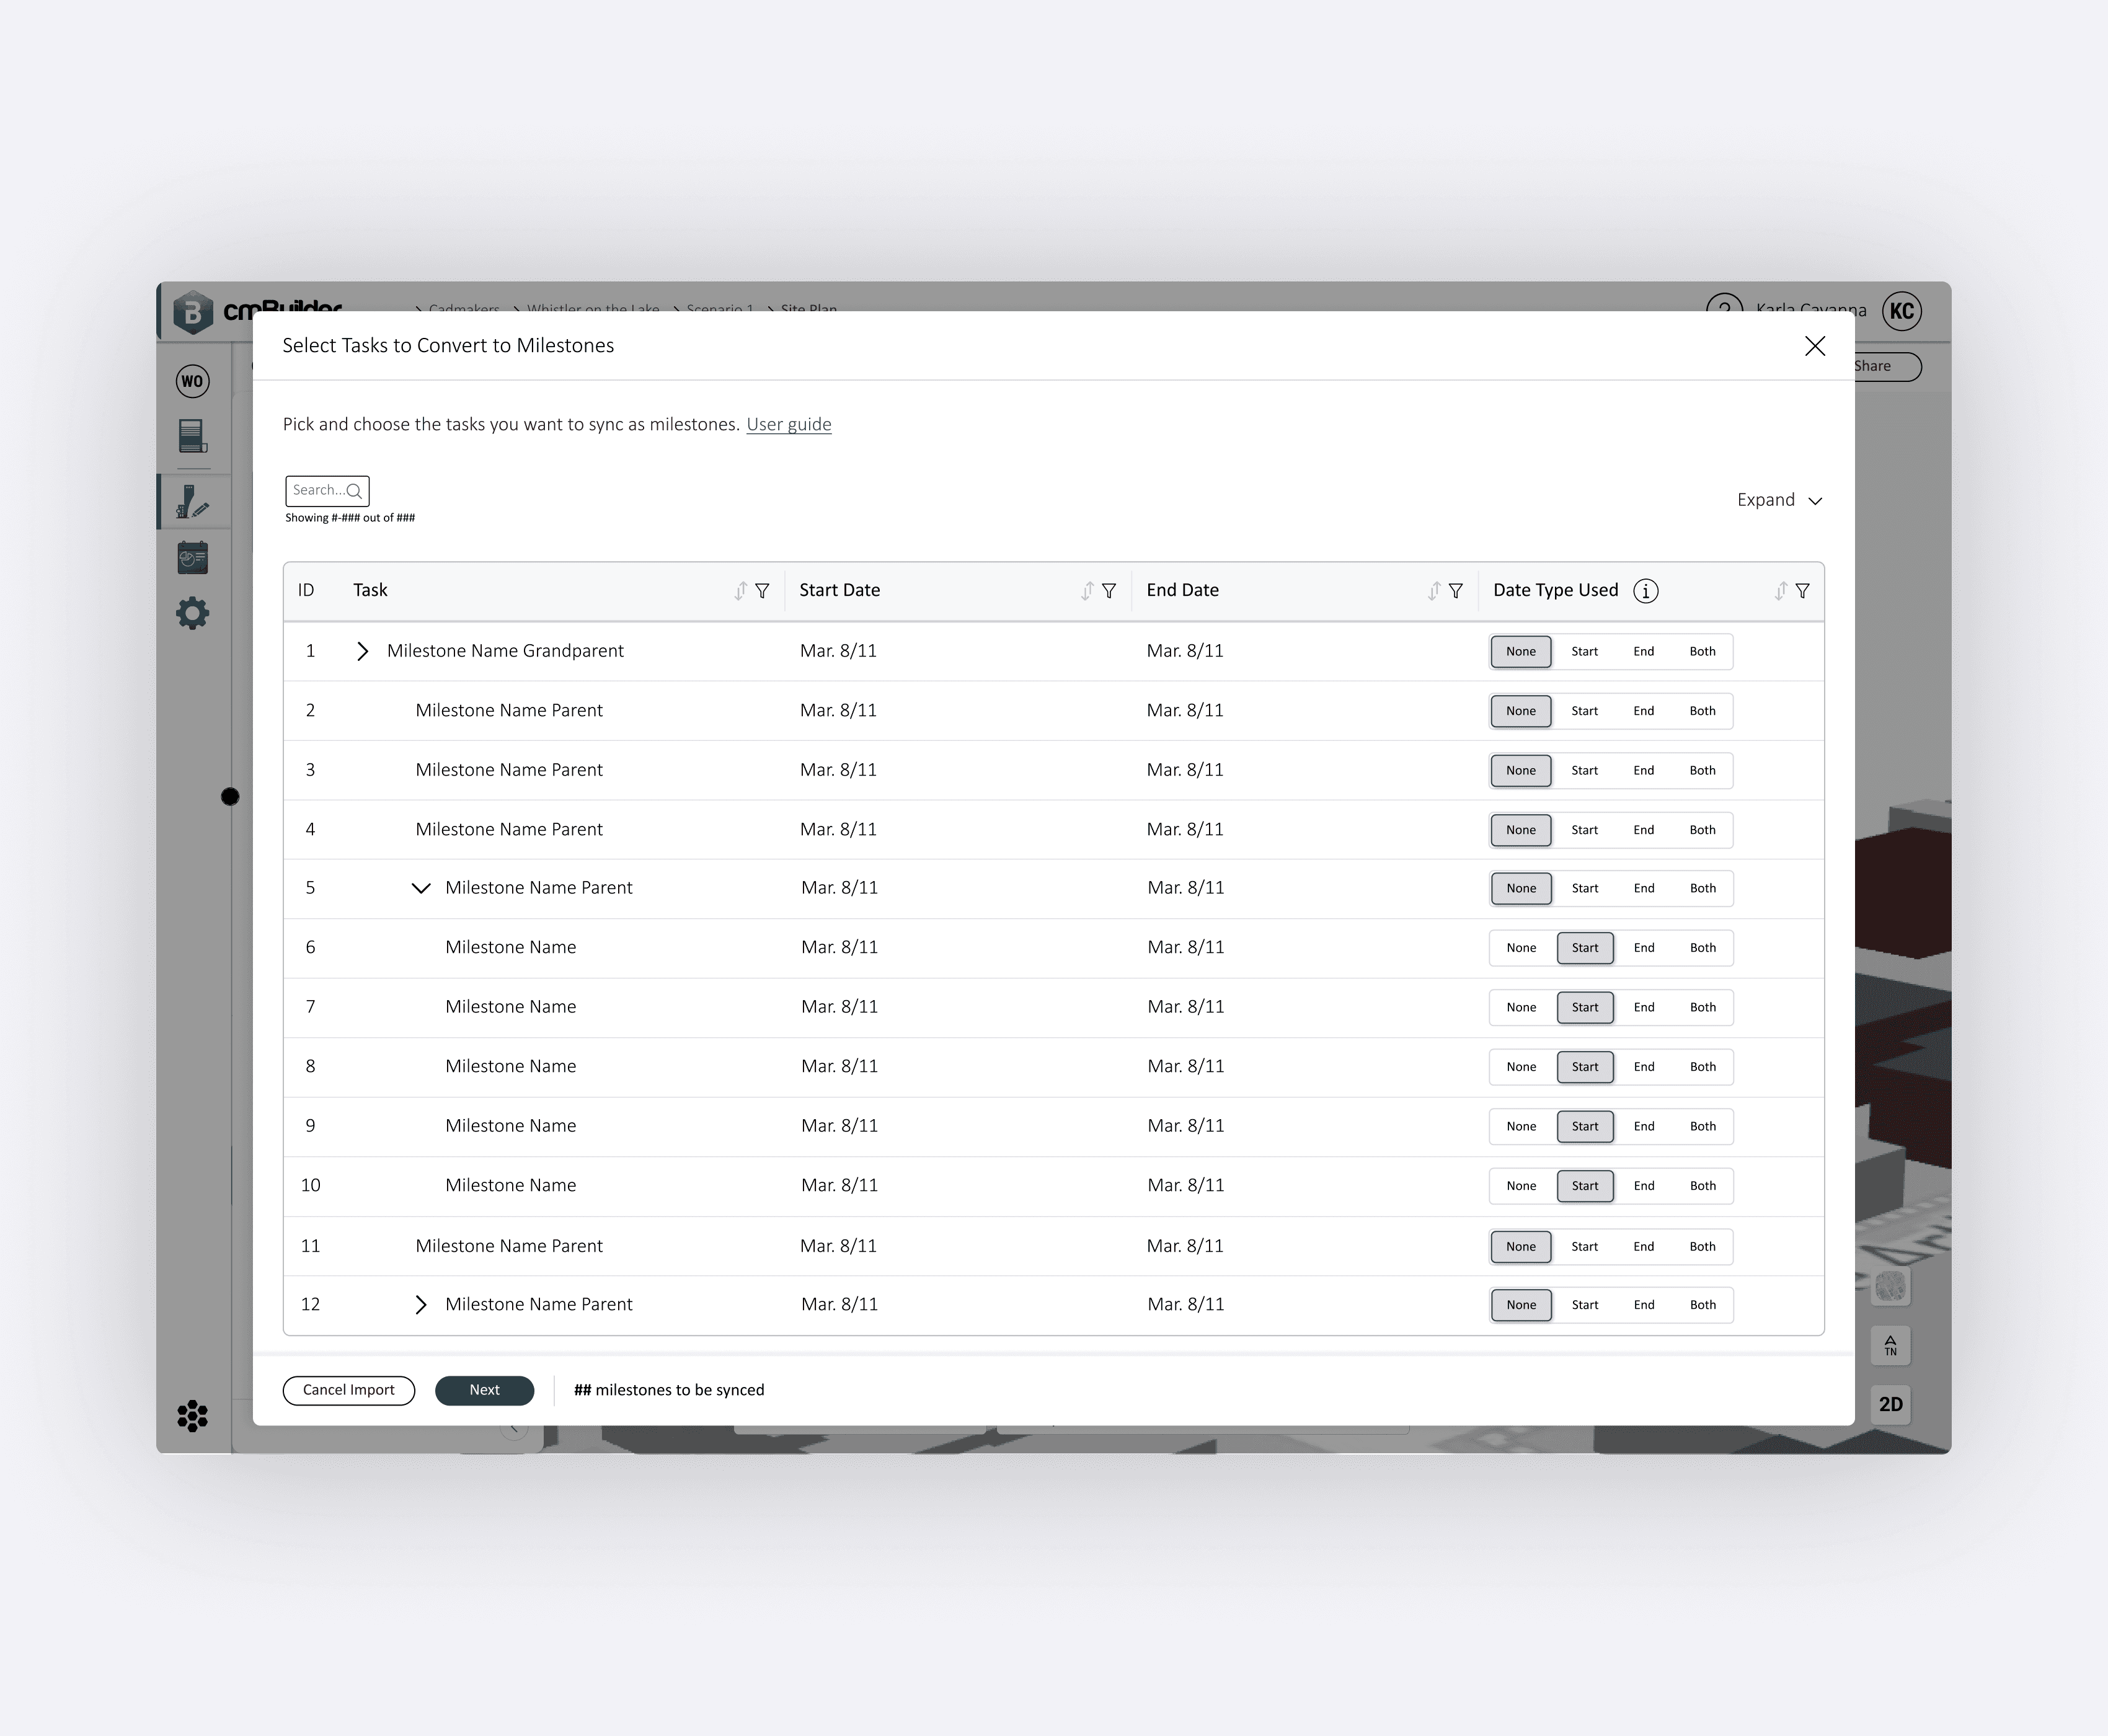Click Cancel Import button

(x=348, y=1390)
